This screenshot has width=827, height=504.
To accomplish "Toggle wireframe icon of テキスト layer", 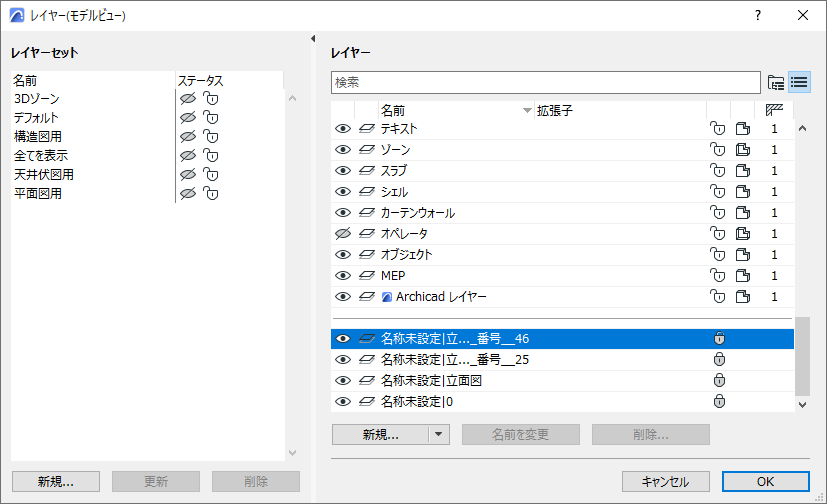I will (743, 129).
